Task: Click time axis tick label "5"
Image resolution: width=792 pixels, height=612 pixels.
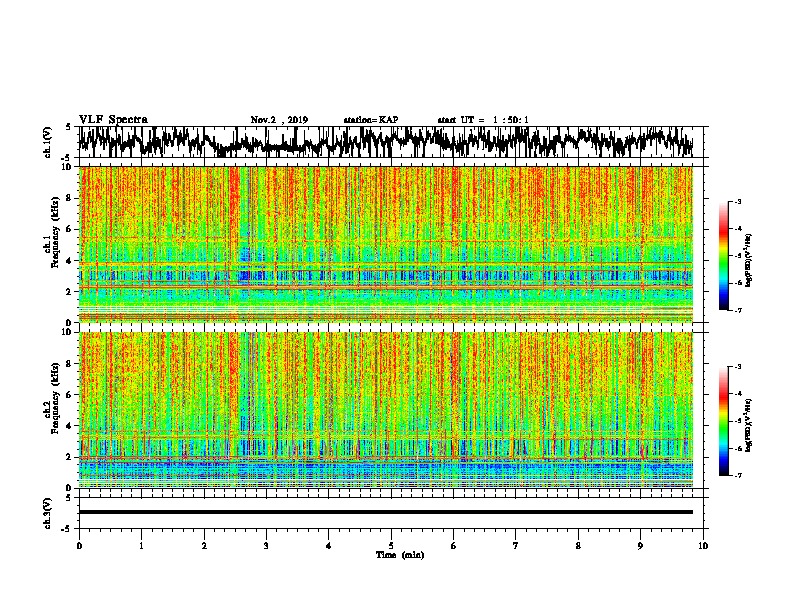Action: 391,546
